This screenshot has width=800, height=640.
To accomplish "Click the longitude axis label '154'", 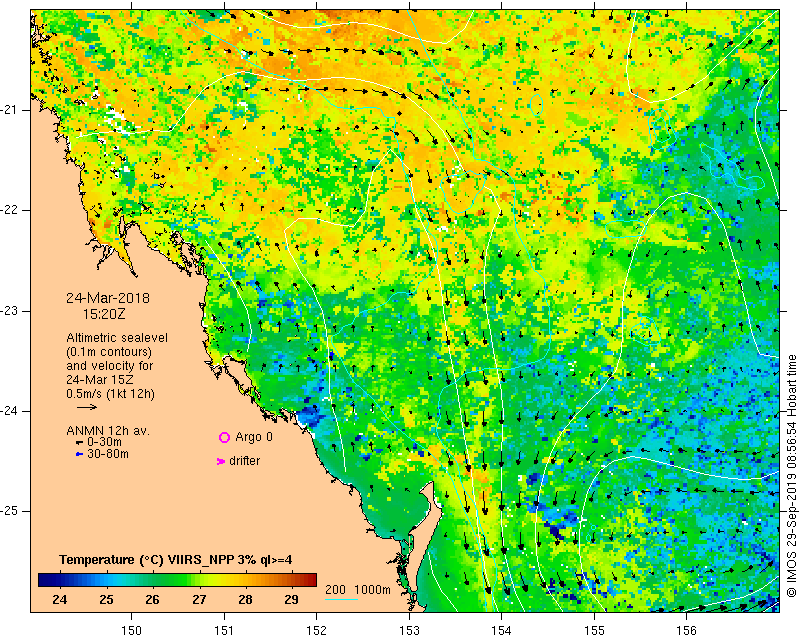I will [x=502, y=631].
